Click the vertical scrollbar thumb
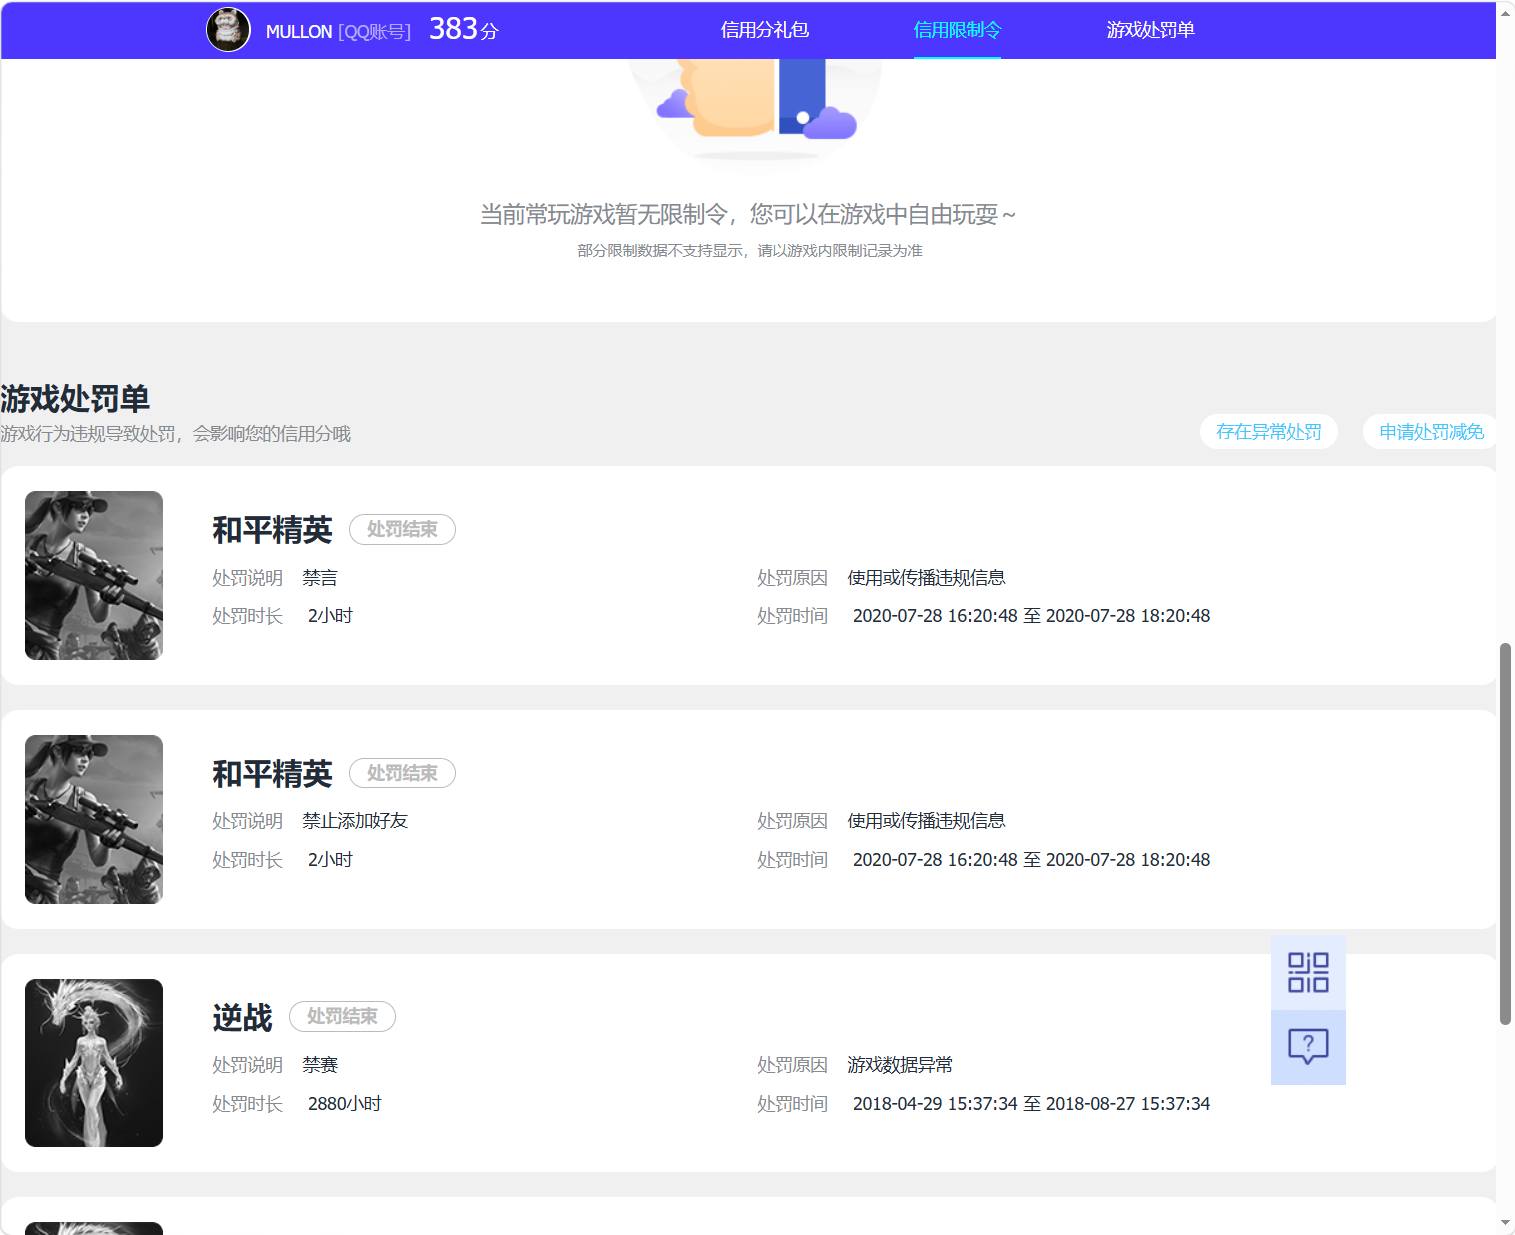The height and width of the screenshot is (1235, 1515). pyautogui.click(x=1505, y=834)
